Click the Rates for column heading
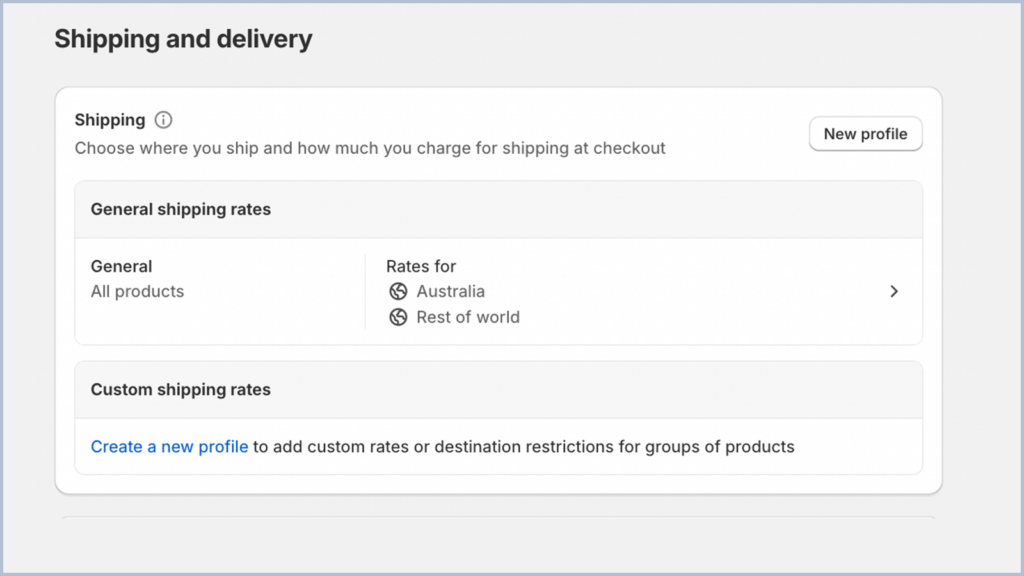The image size is (1024, 576). point(420,266)
